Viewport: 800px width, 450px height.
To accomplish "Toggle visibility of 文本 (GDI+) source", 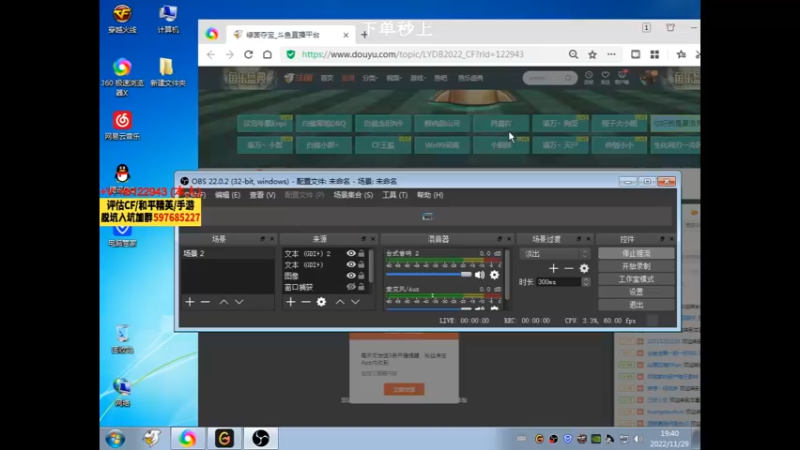I will point(351,265).
